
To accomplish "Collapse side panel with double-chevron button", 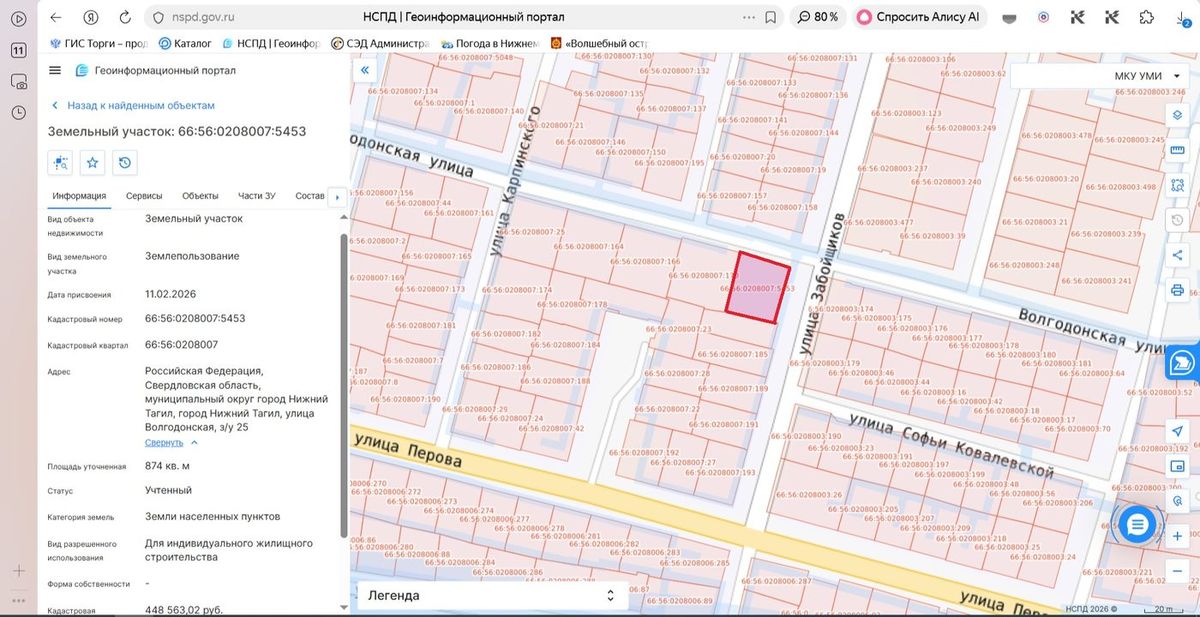I will pyautogui.click(x=365, y=70).
